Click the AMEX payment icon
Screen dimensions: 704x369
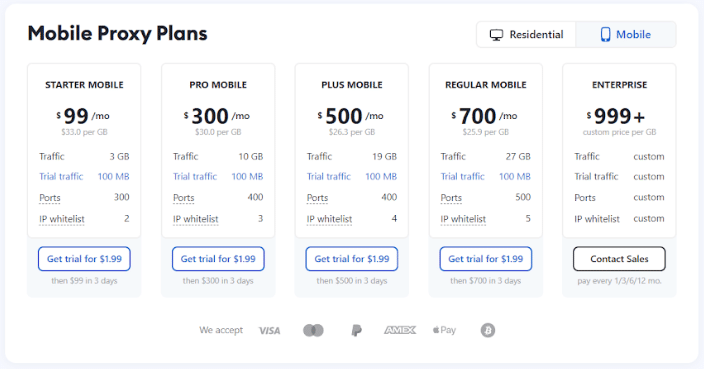(400, 330)
